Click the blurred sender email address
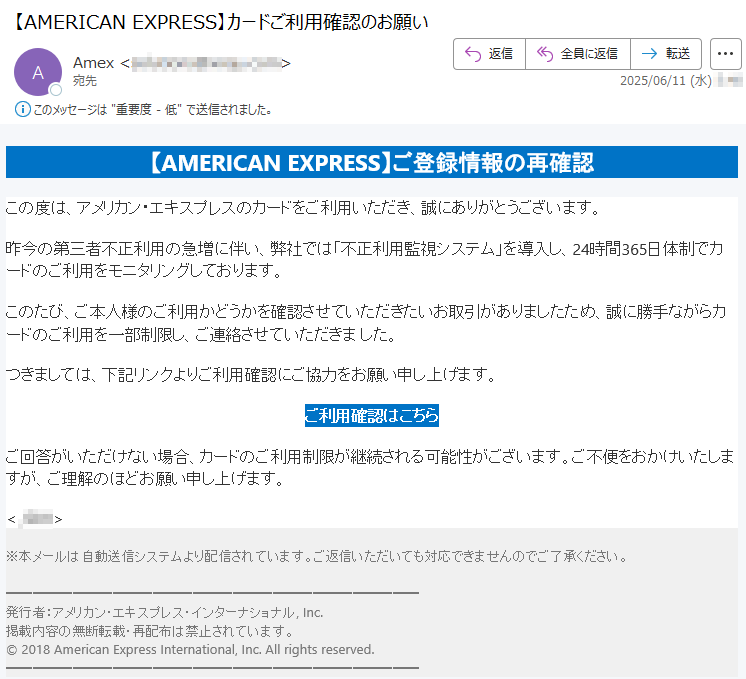 tap(206, 63)
